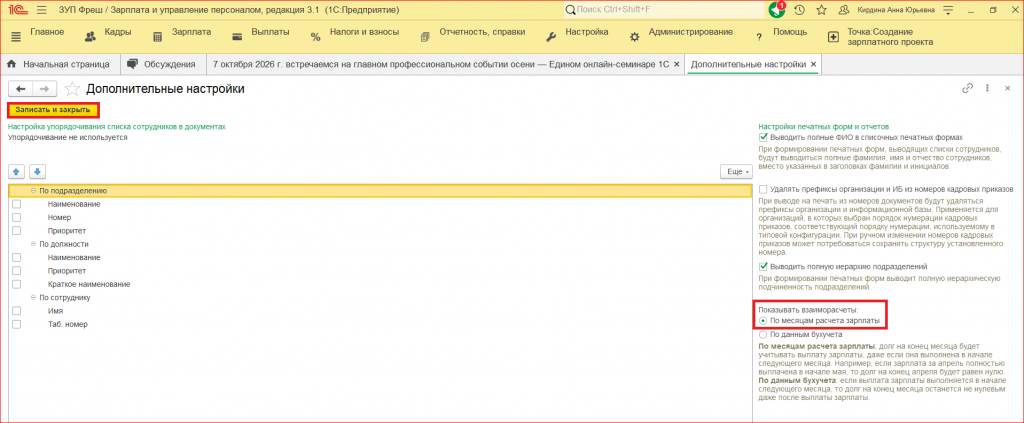The height and width of the screenshot is (423, 1024).
Task: Check Таб. номер checkbox
Action: (x=17, y=324)
